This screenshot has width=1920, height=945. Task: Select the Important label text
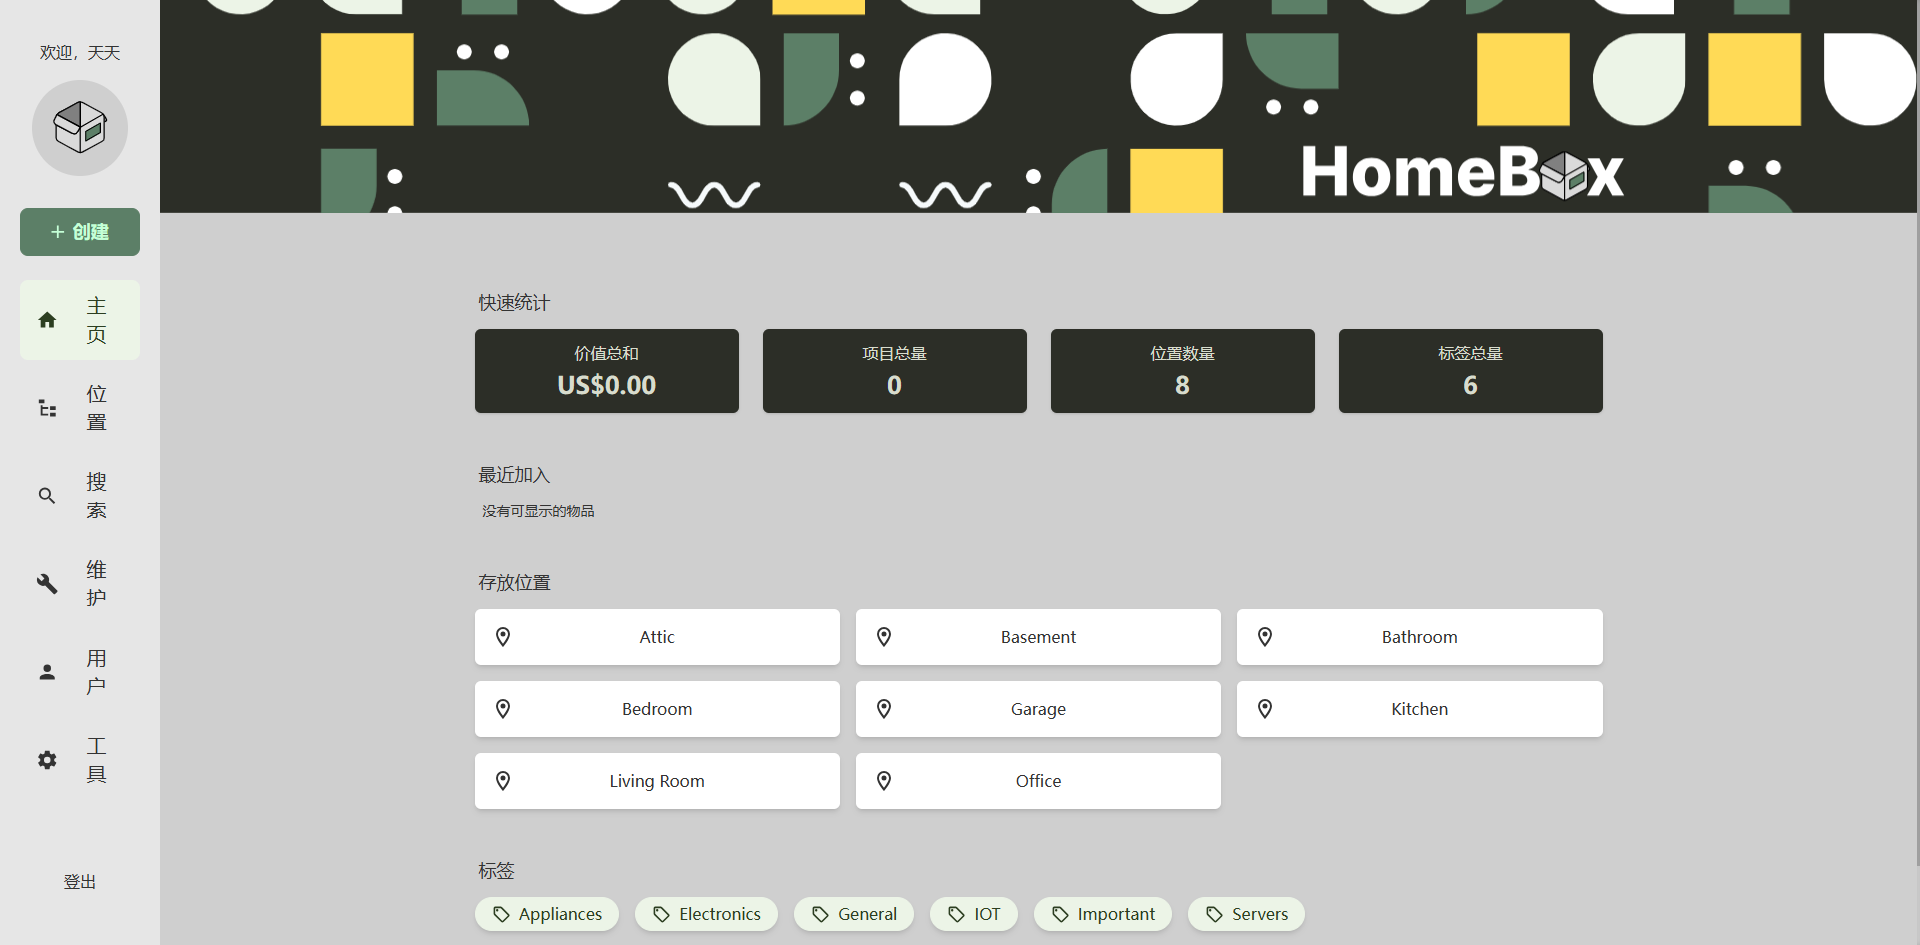pyautogui.click(x=1116, y=914)
